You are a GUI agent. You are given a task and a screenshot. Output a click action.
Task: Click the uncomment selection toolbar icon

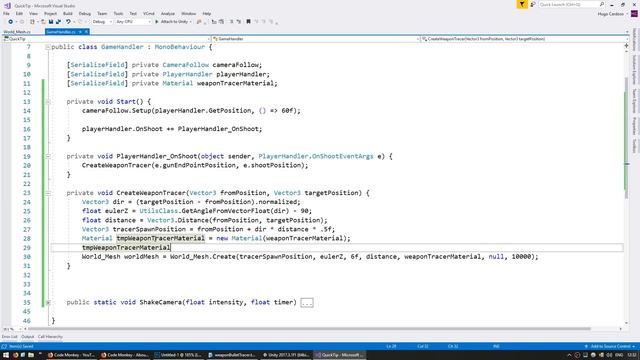[238, 22]
